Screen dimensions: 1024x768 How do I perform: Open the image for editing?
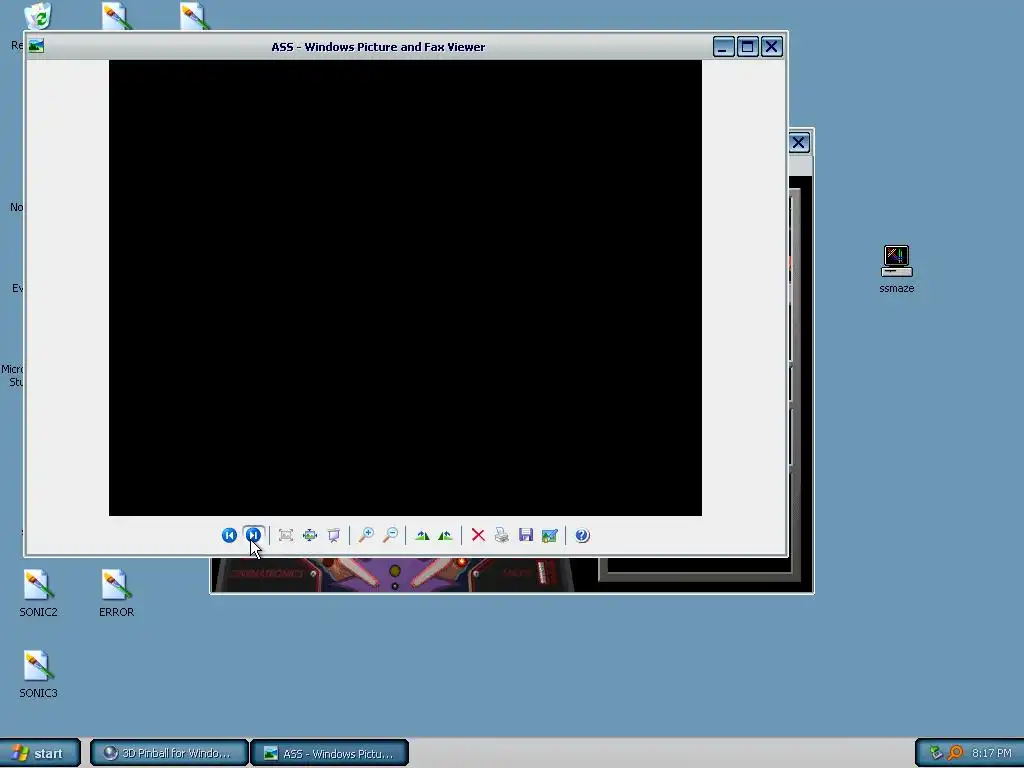coord(549,536)
